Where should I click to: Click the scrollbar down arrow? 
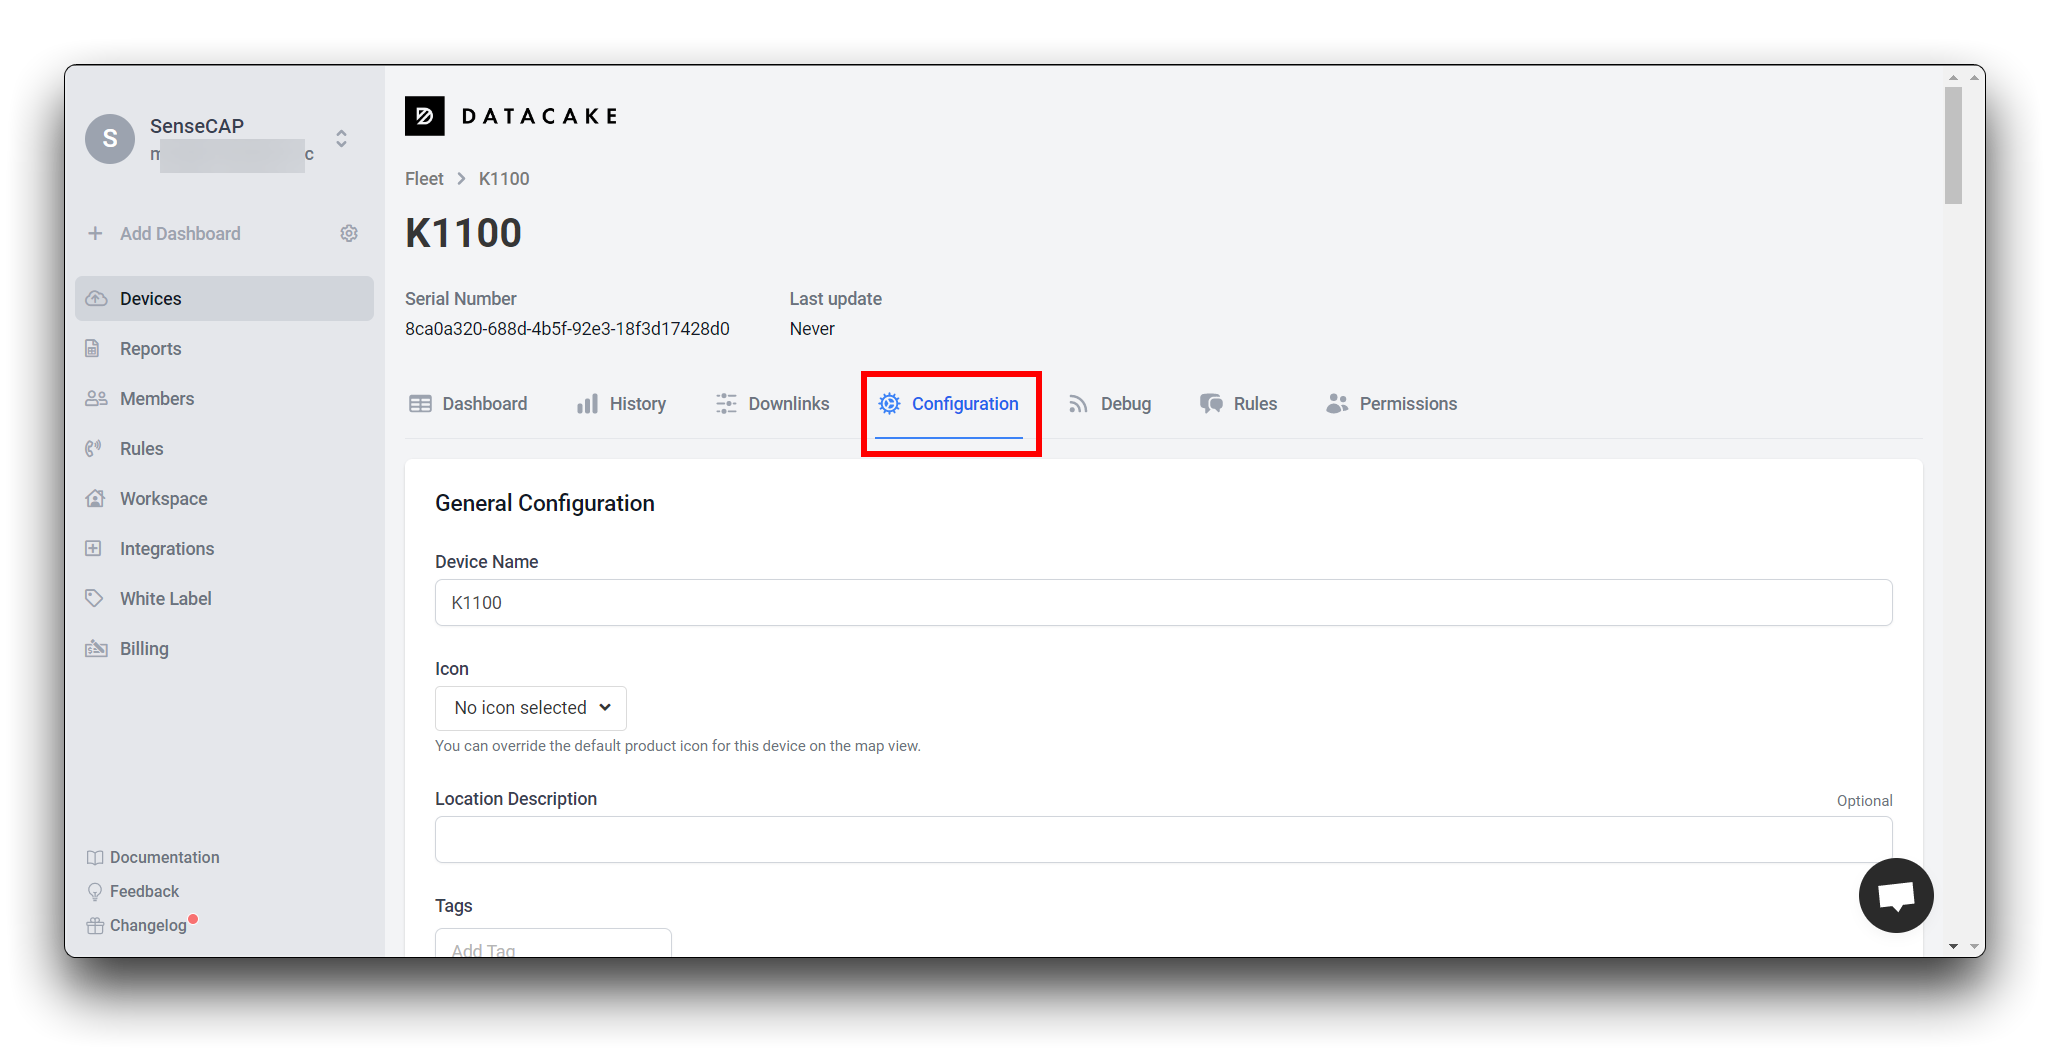click(1953, 946)
